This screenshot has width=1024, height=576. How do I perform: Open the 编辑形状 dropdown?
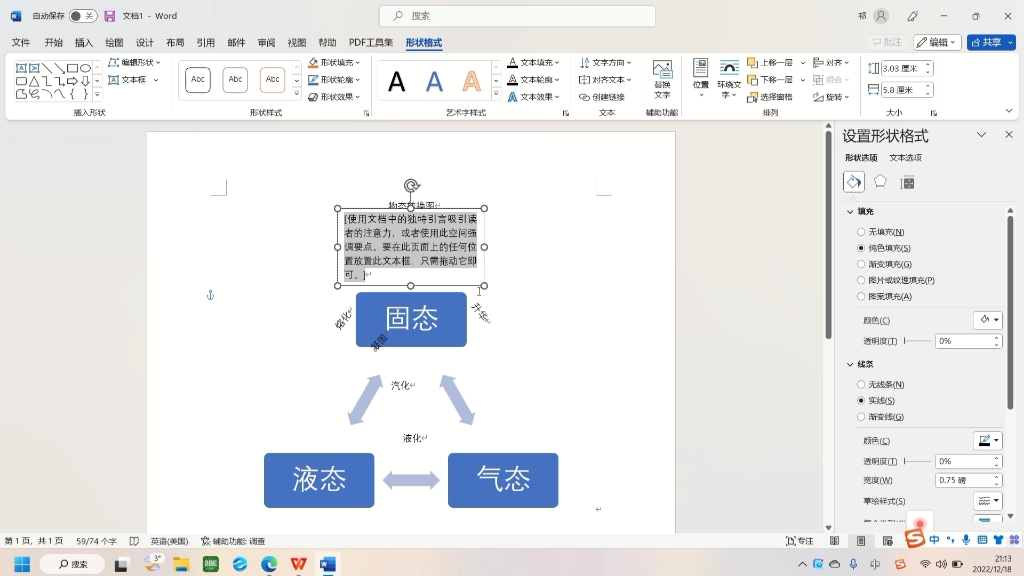coord(136,62)
